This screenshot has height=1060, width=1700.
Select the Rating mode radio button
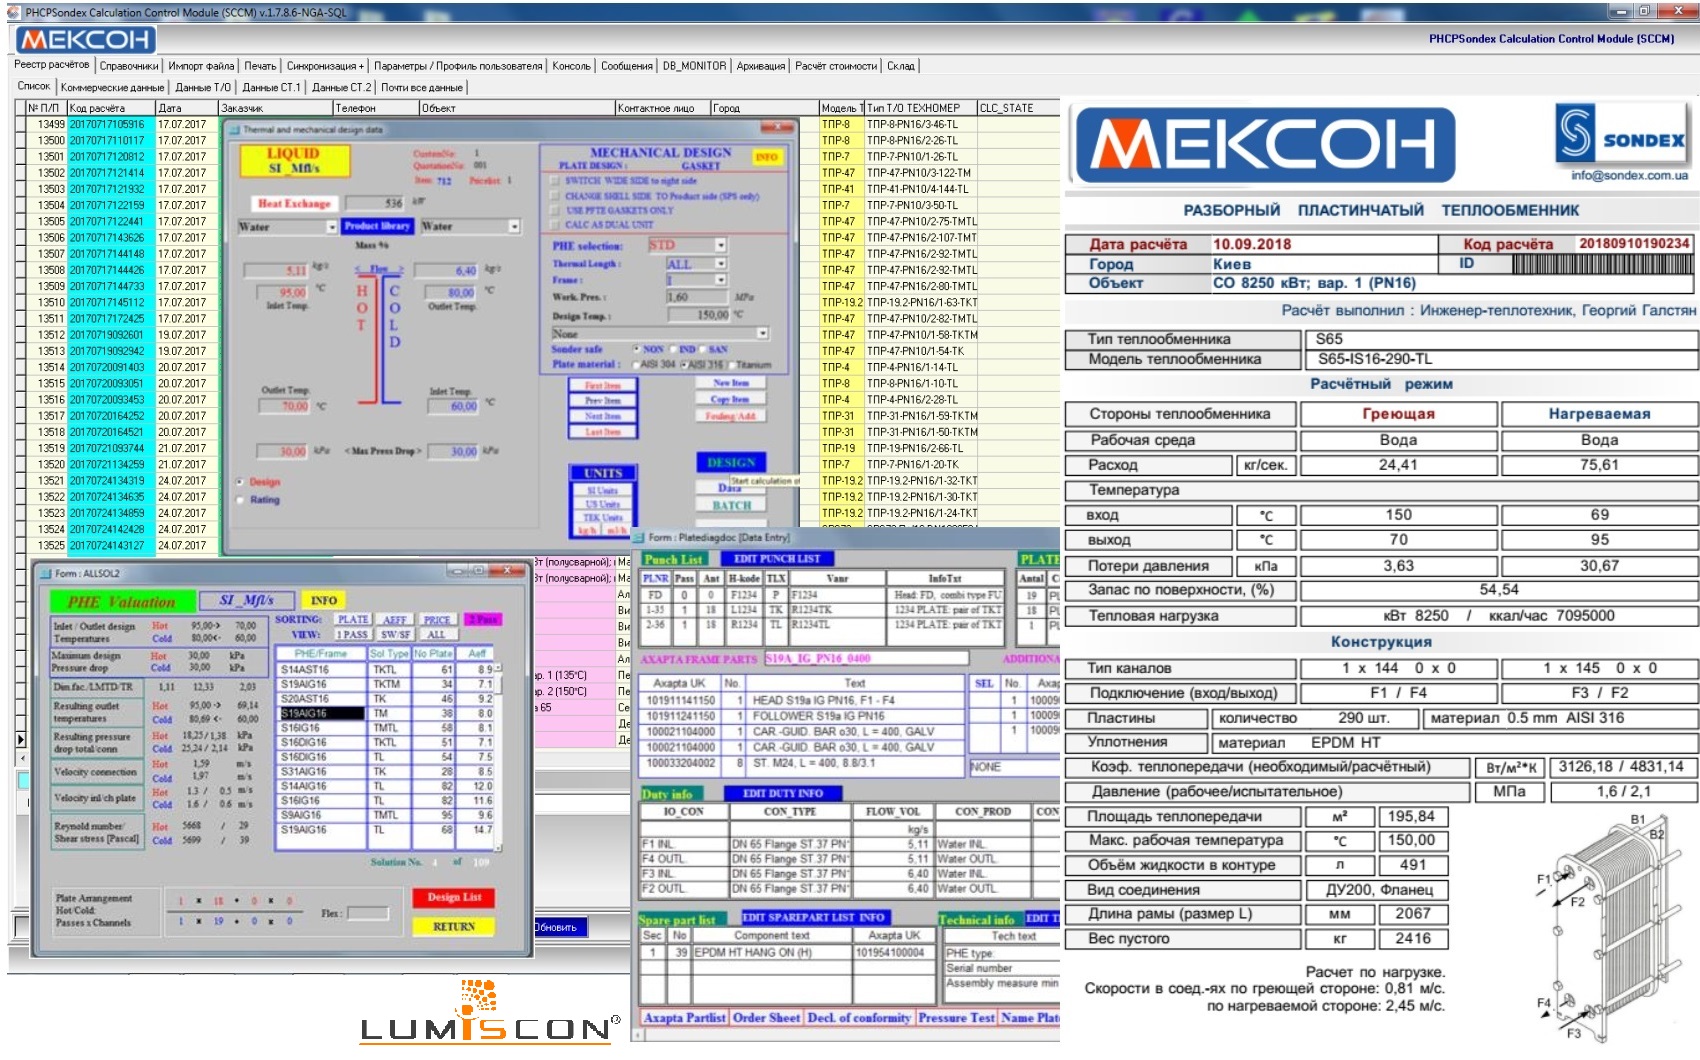[240, 499]
